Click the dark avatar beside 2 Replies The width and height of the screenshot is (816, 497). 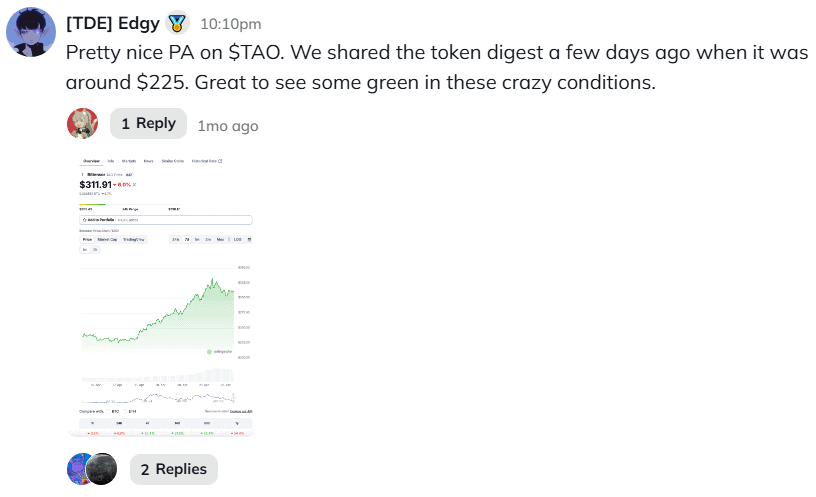[x=102, y=469]
